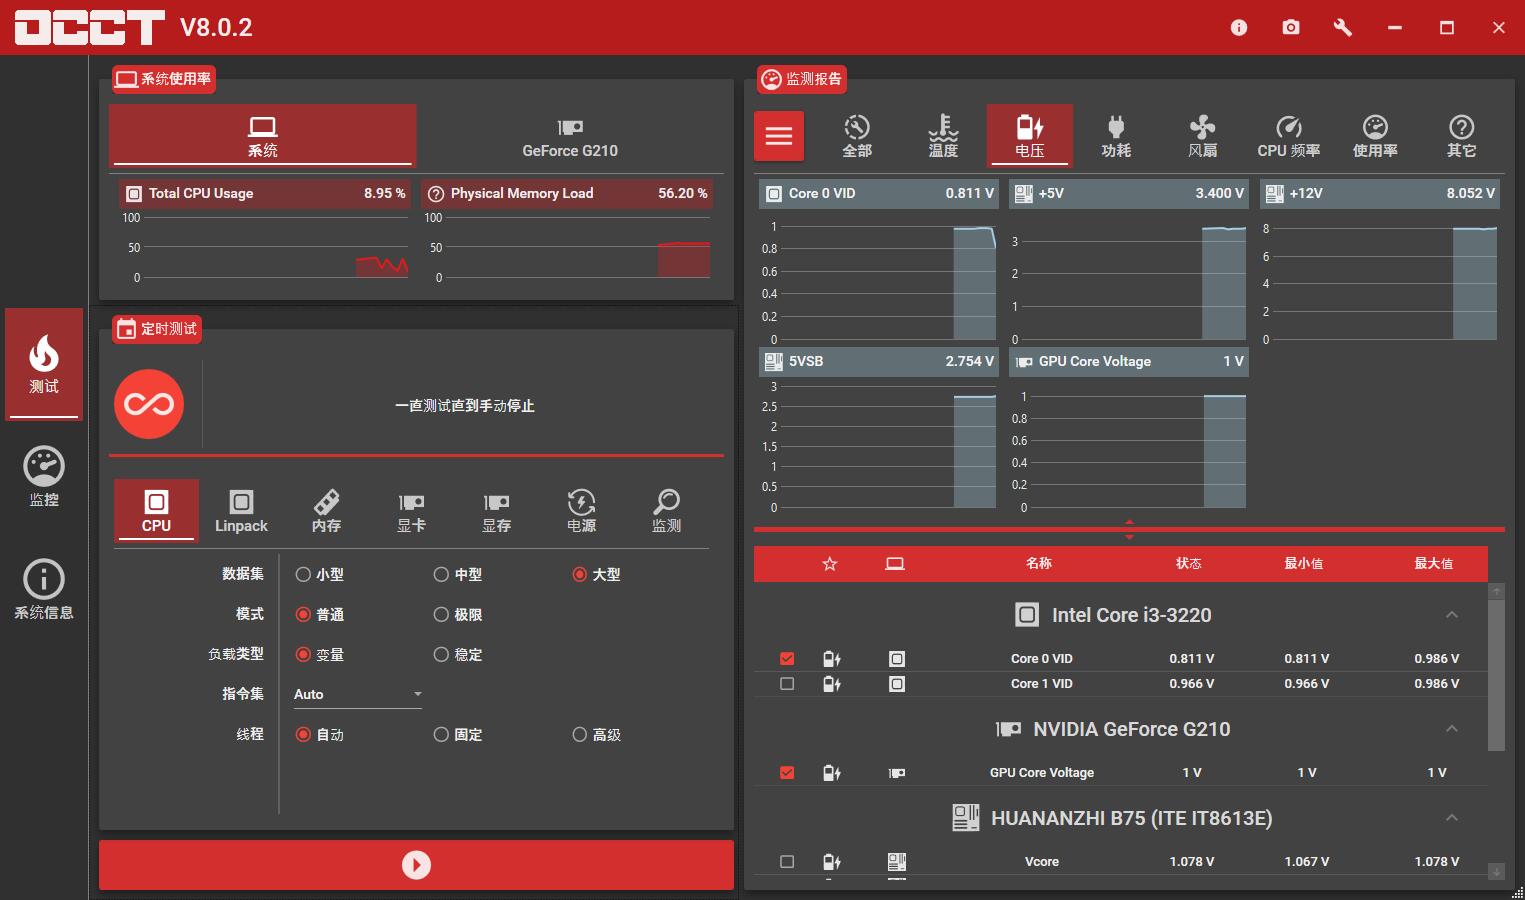1525x900 pixels.
Task: Take a screenshot with the camera icon
Action: tap(1291, 28)
